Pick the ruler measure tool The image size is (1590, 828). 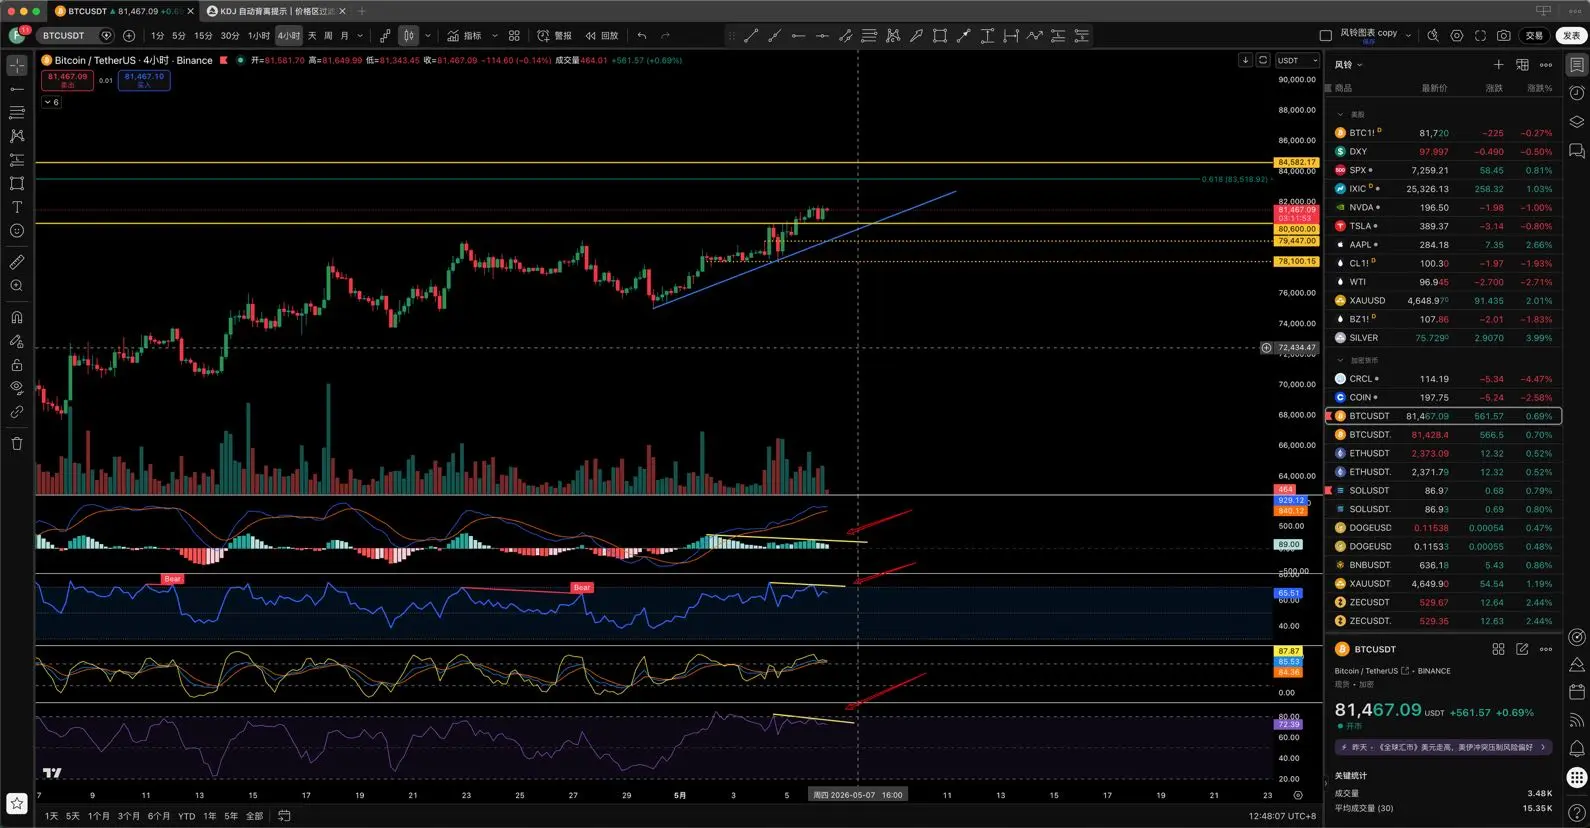(x=17, y=262)
